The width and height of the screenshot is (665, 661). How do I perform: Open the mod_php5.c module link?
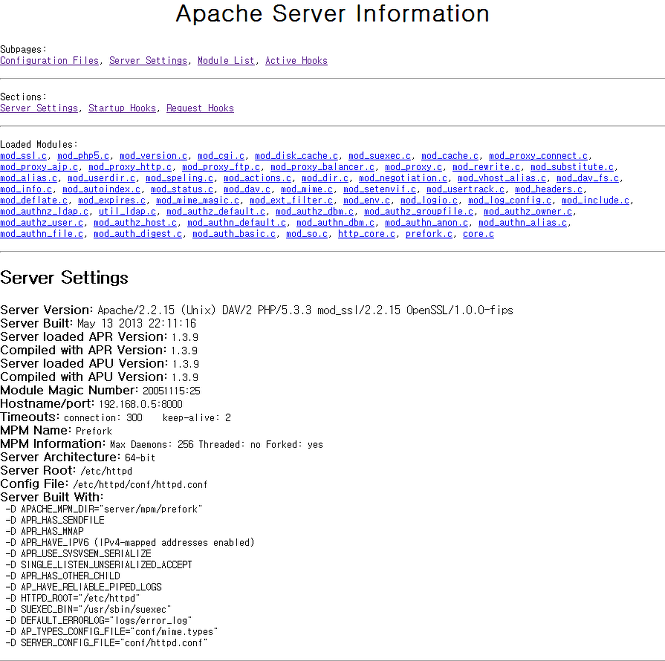click(x=83, y=156)
